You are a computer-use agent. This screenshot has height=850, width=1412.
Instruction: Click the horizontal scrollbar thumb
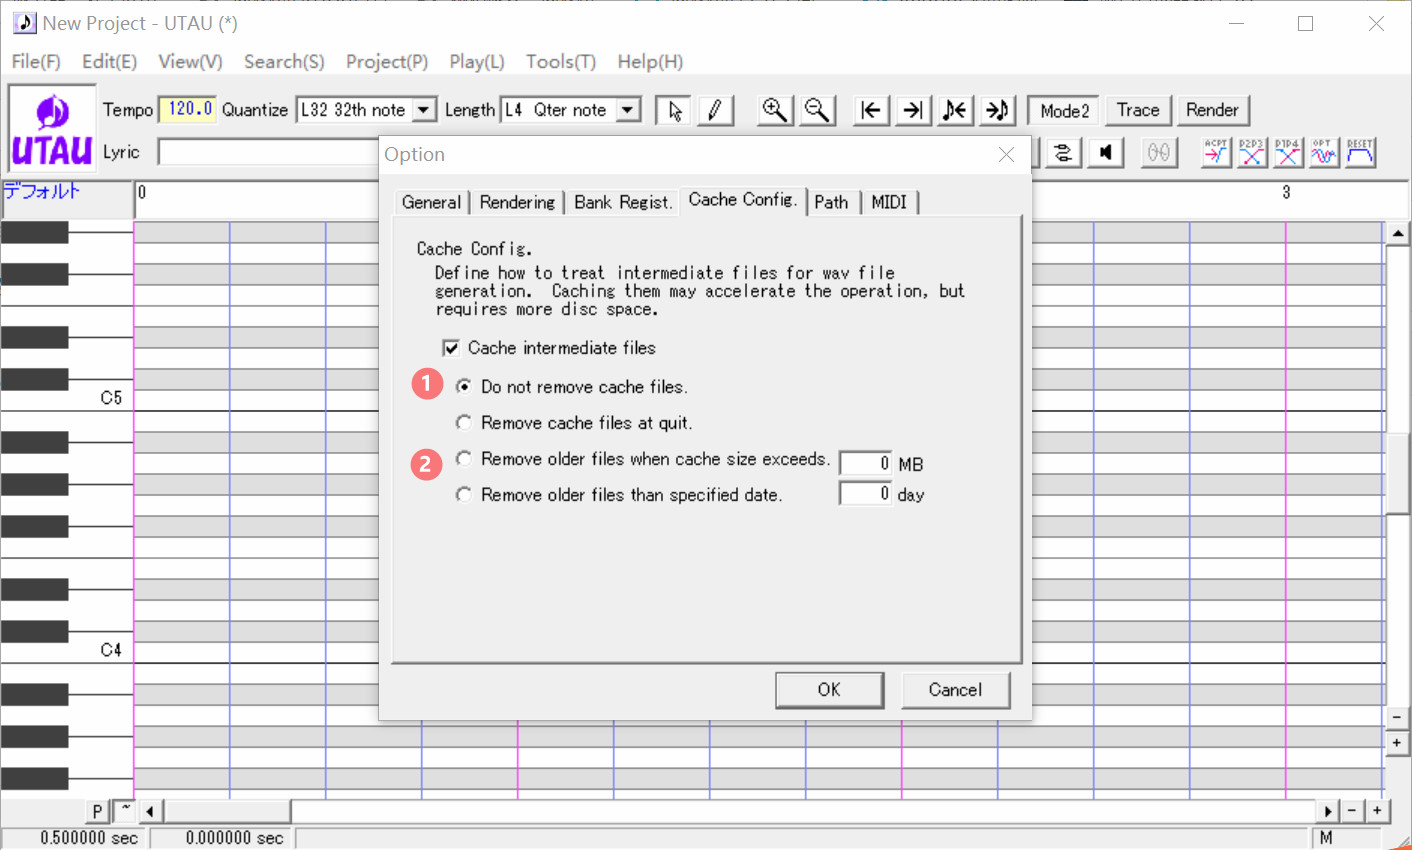pos(228,811)
